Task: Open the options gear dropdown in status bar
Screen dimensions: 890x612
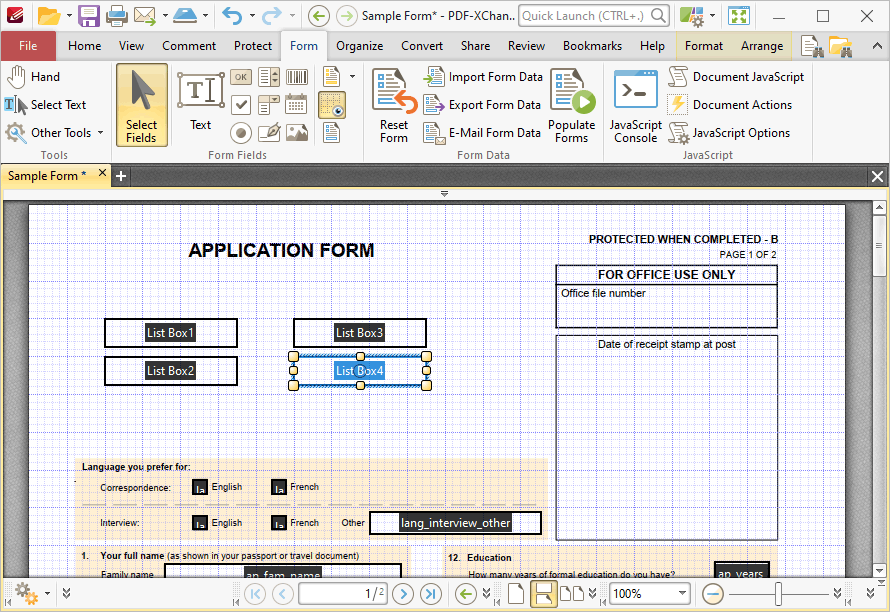Action: 47,594
